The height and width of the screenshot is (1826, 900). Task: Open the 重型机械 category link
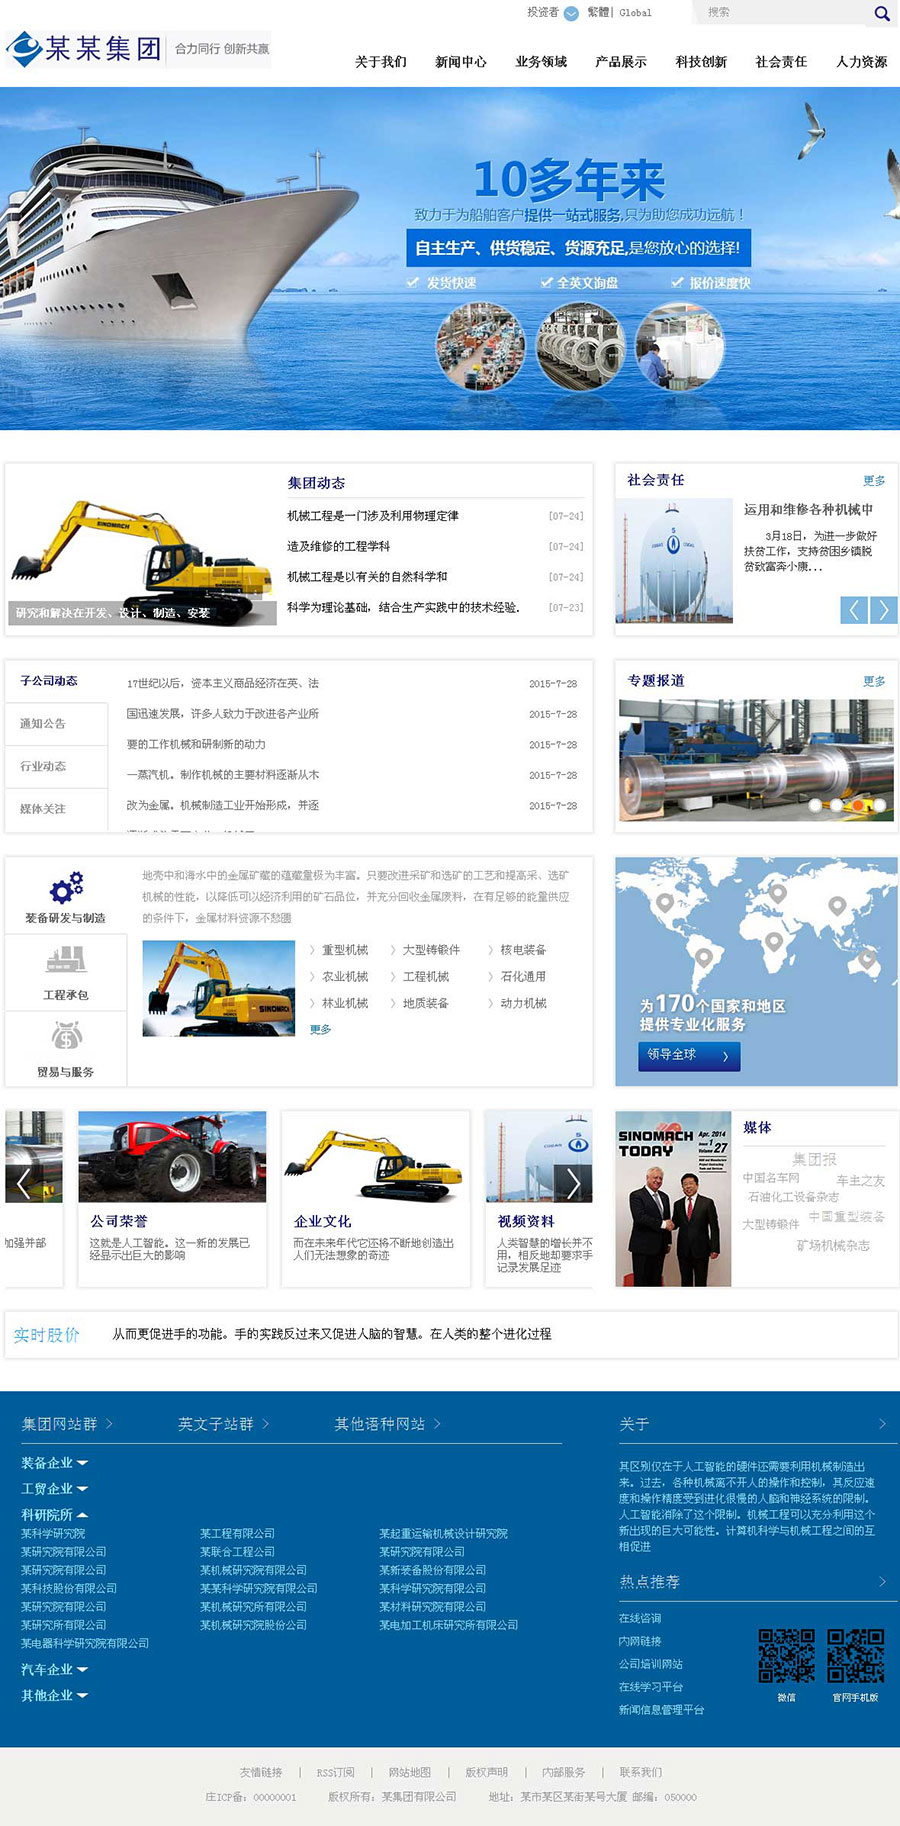(345, 950)
